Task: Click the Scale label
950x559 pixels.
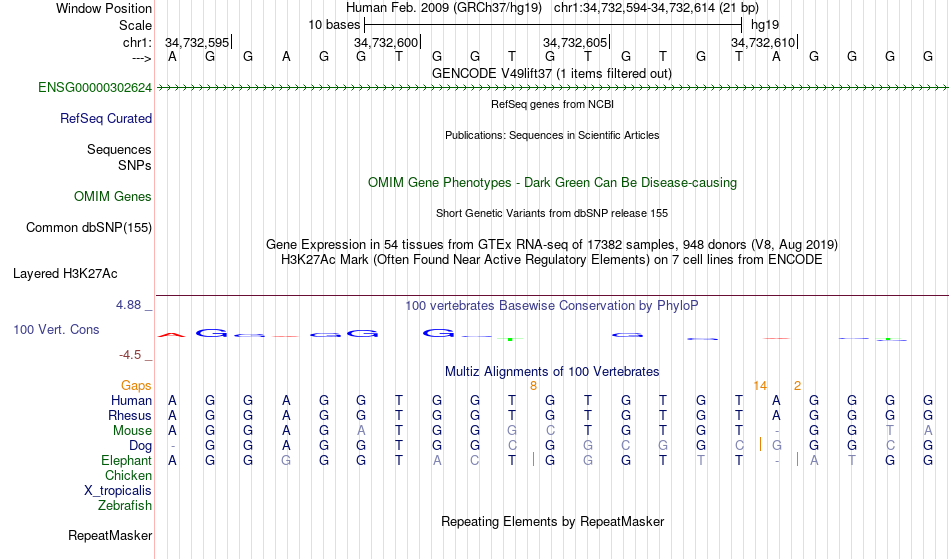Action: pyautogui.click(x=136, y=25)
